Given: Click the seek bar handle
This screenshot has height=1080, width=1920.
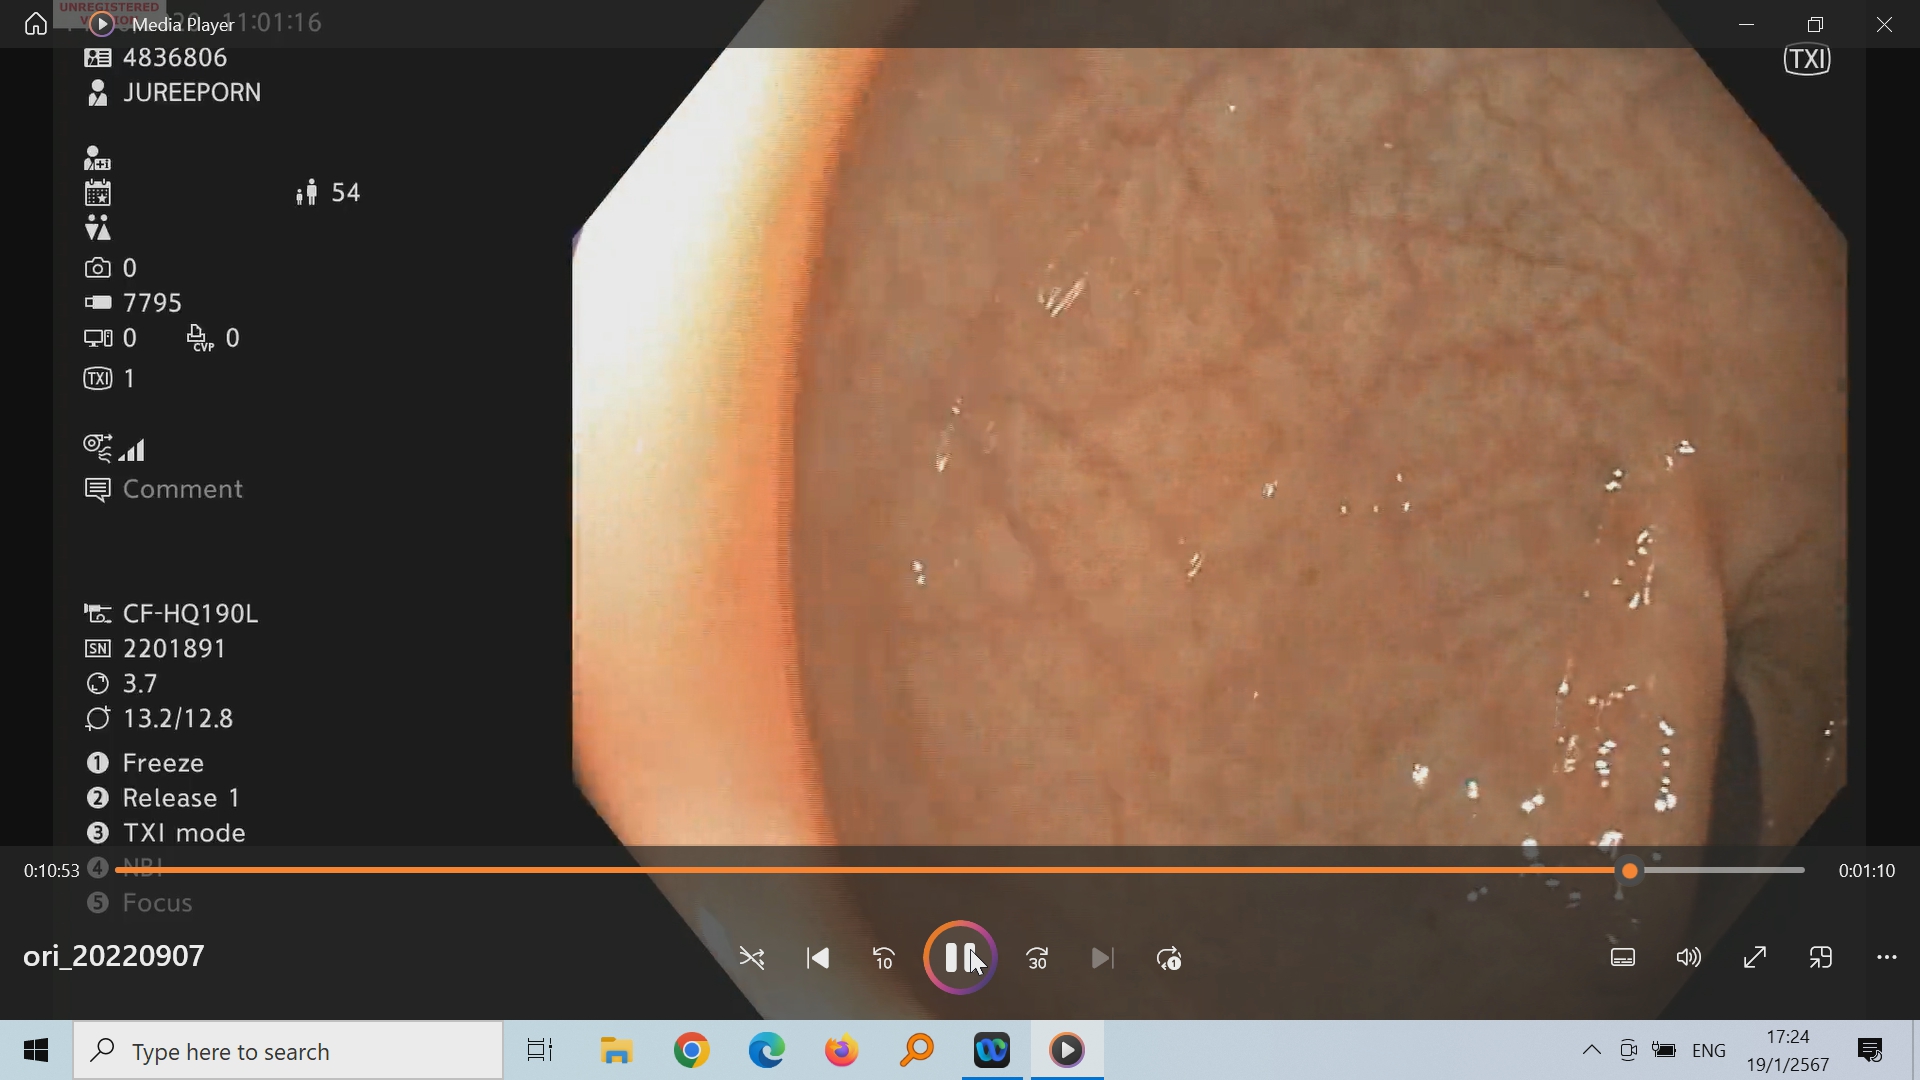Looking at the screenshot, I should [x=1630, y=871].
